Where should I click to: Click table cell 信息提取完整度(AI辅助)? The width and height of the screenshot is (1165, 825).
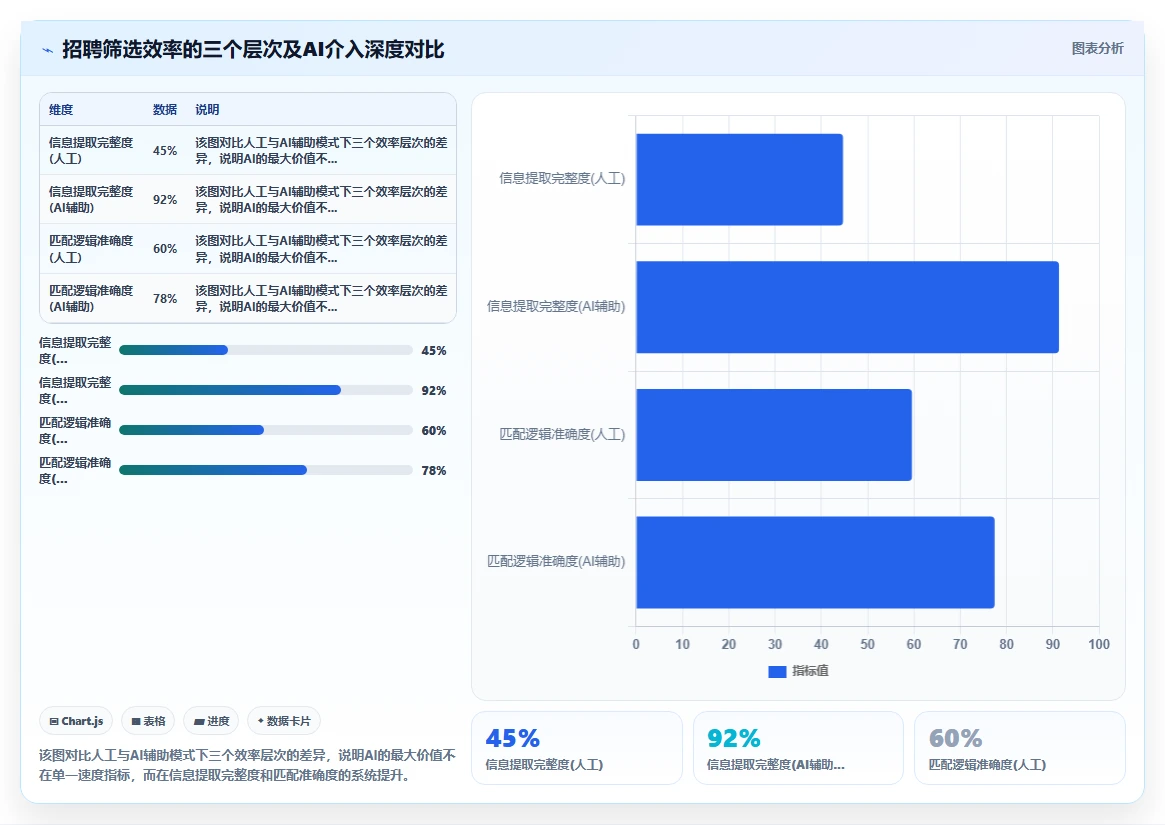coord(91,199)
